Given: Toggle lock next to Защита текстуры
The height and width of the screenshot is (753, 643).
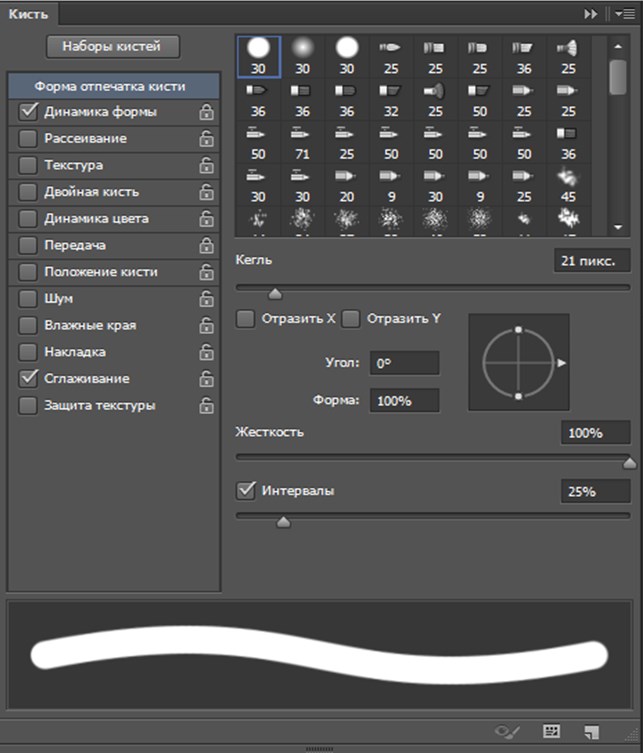Looking at the screenshot, I should point(206,405).
